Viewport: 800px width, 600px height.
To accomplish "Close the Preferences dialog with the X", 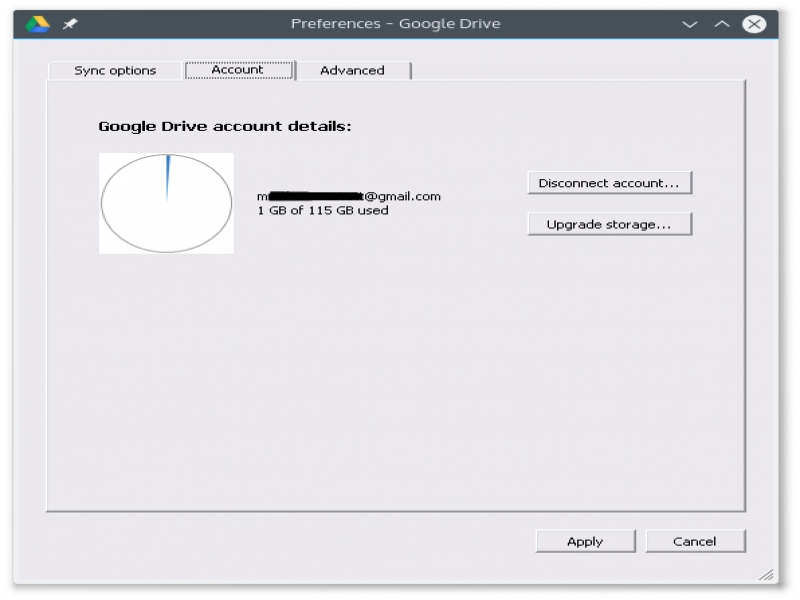I will 754,24.
